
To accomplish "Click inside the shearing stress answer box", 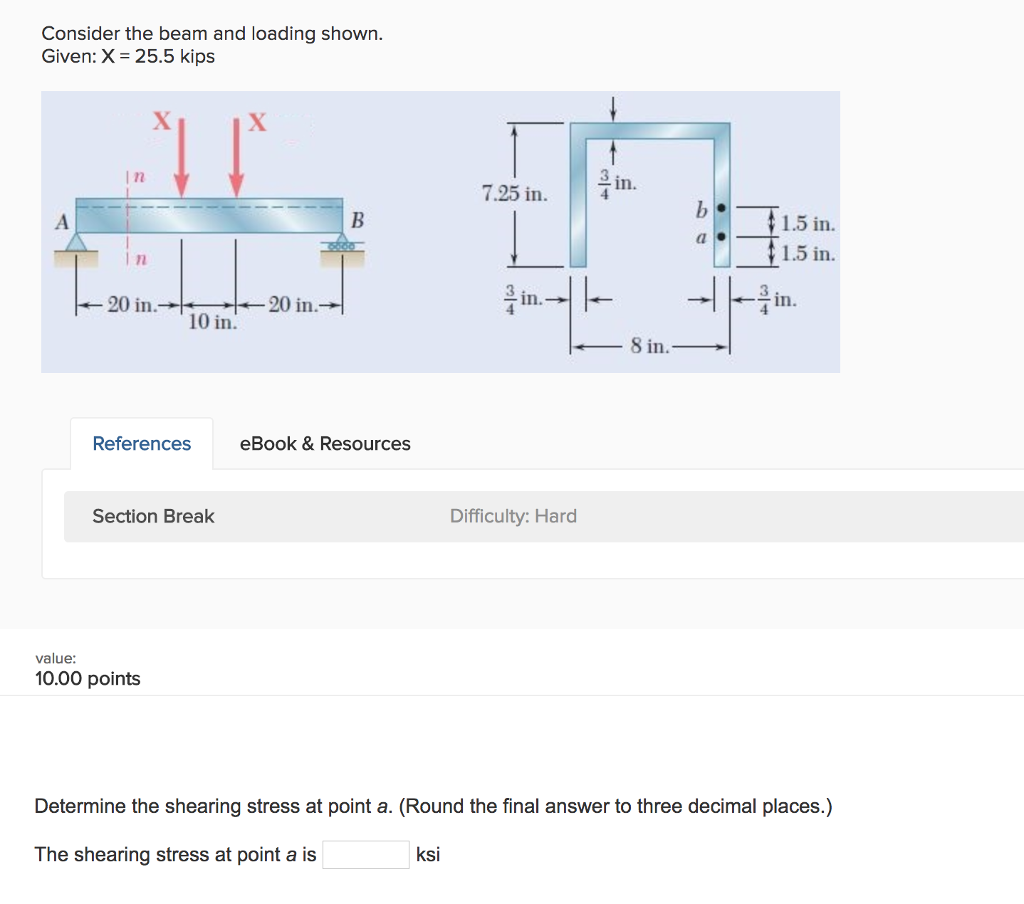I will [367, 853].
